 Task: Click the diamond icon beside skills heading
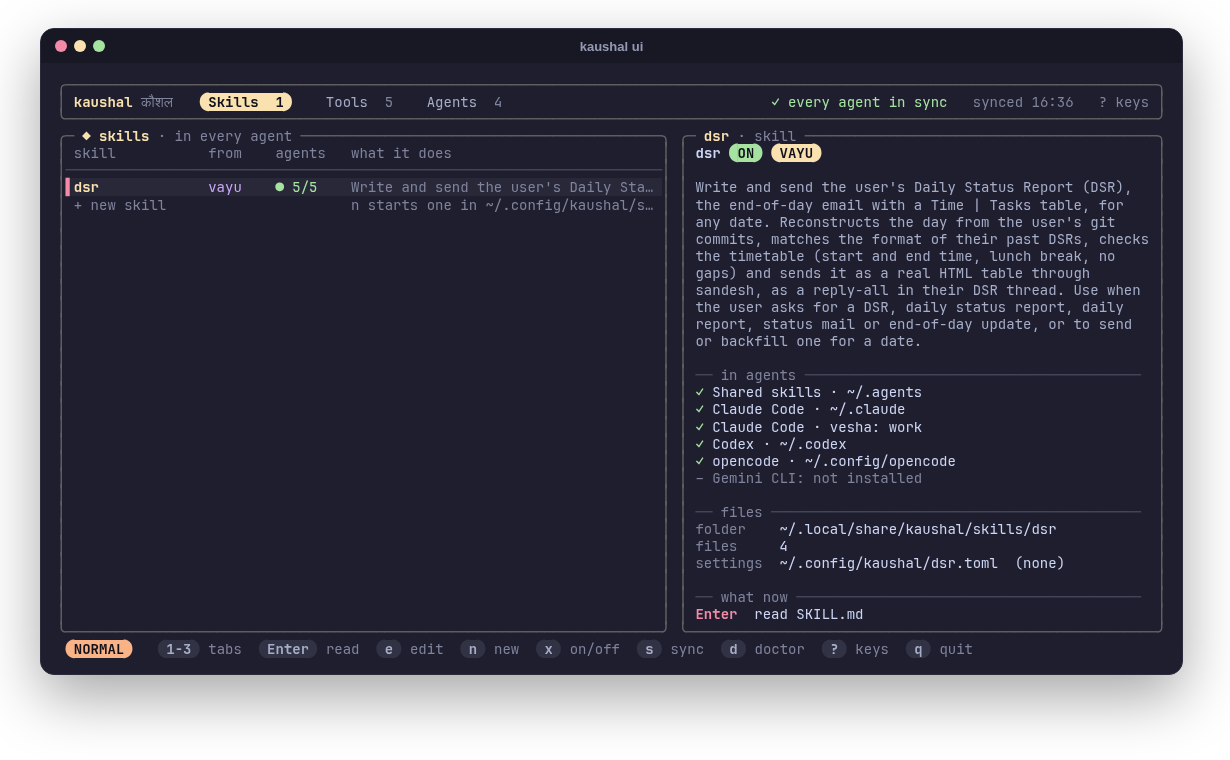tap(86, 135)
